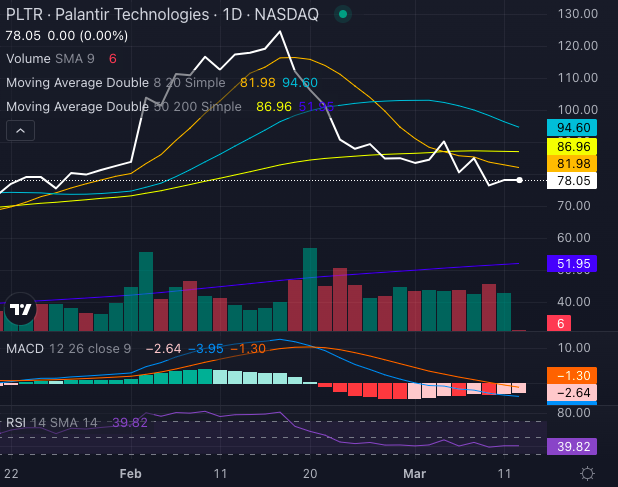Click the 78.05 current price label

point(574,180)
